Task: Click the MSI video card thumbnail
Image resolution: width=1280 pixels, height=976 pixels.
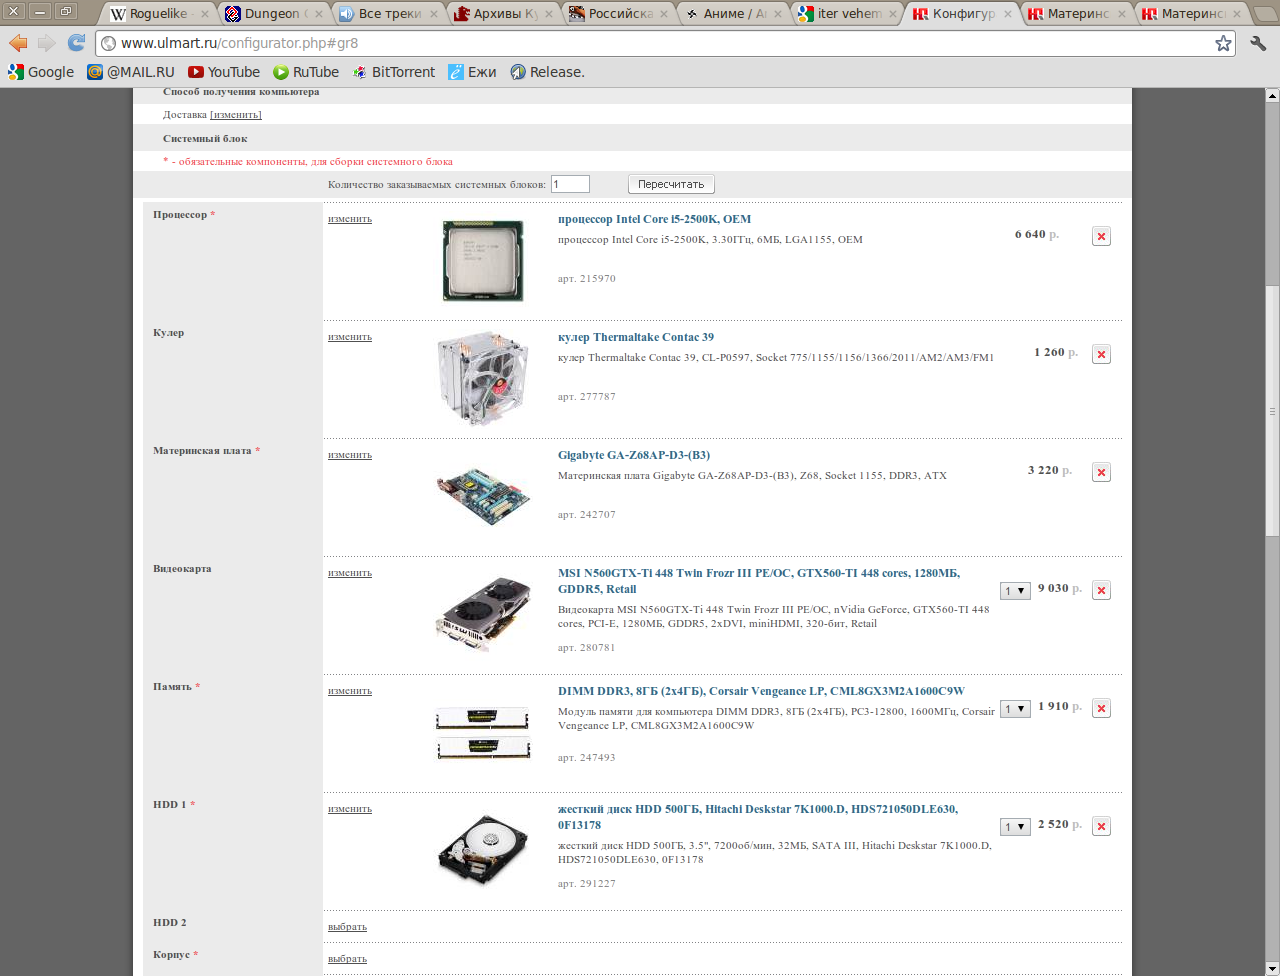Action: (x=483, y=614)
